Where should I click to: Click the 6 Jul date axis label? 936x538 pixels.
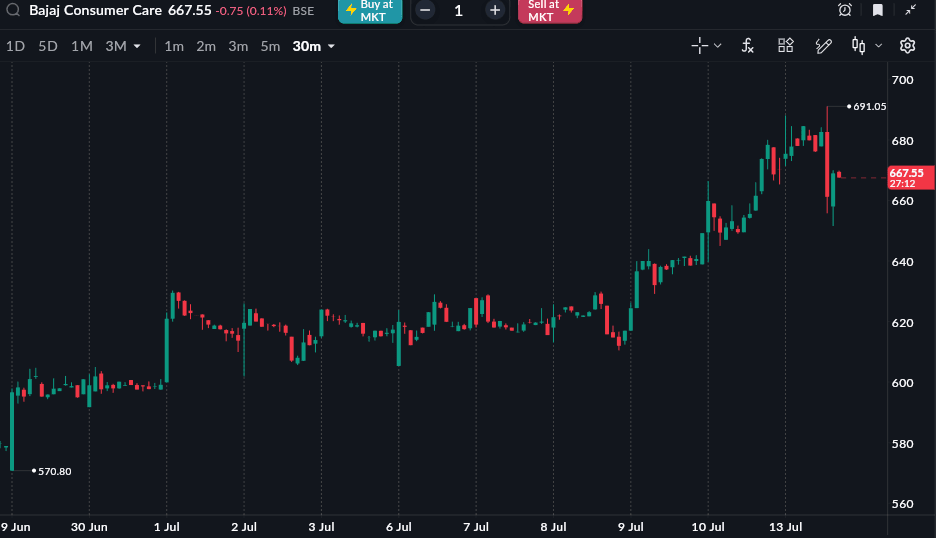pos(399,527)
